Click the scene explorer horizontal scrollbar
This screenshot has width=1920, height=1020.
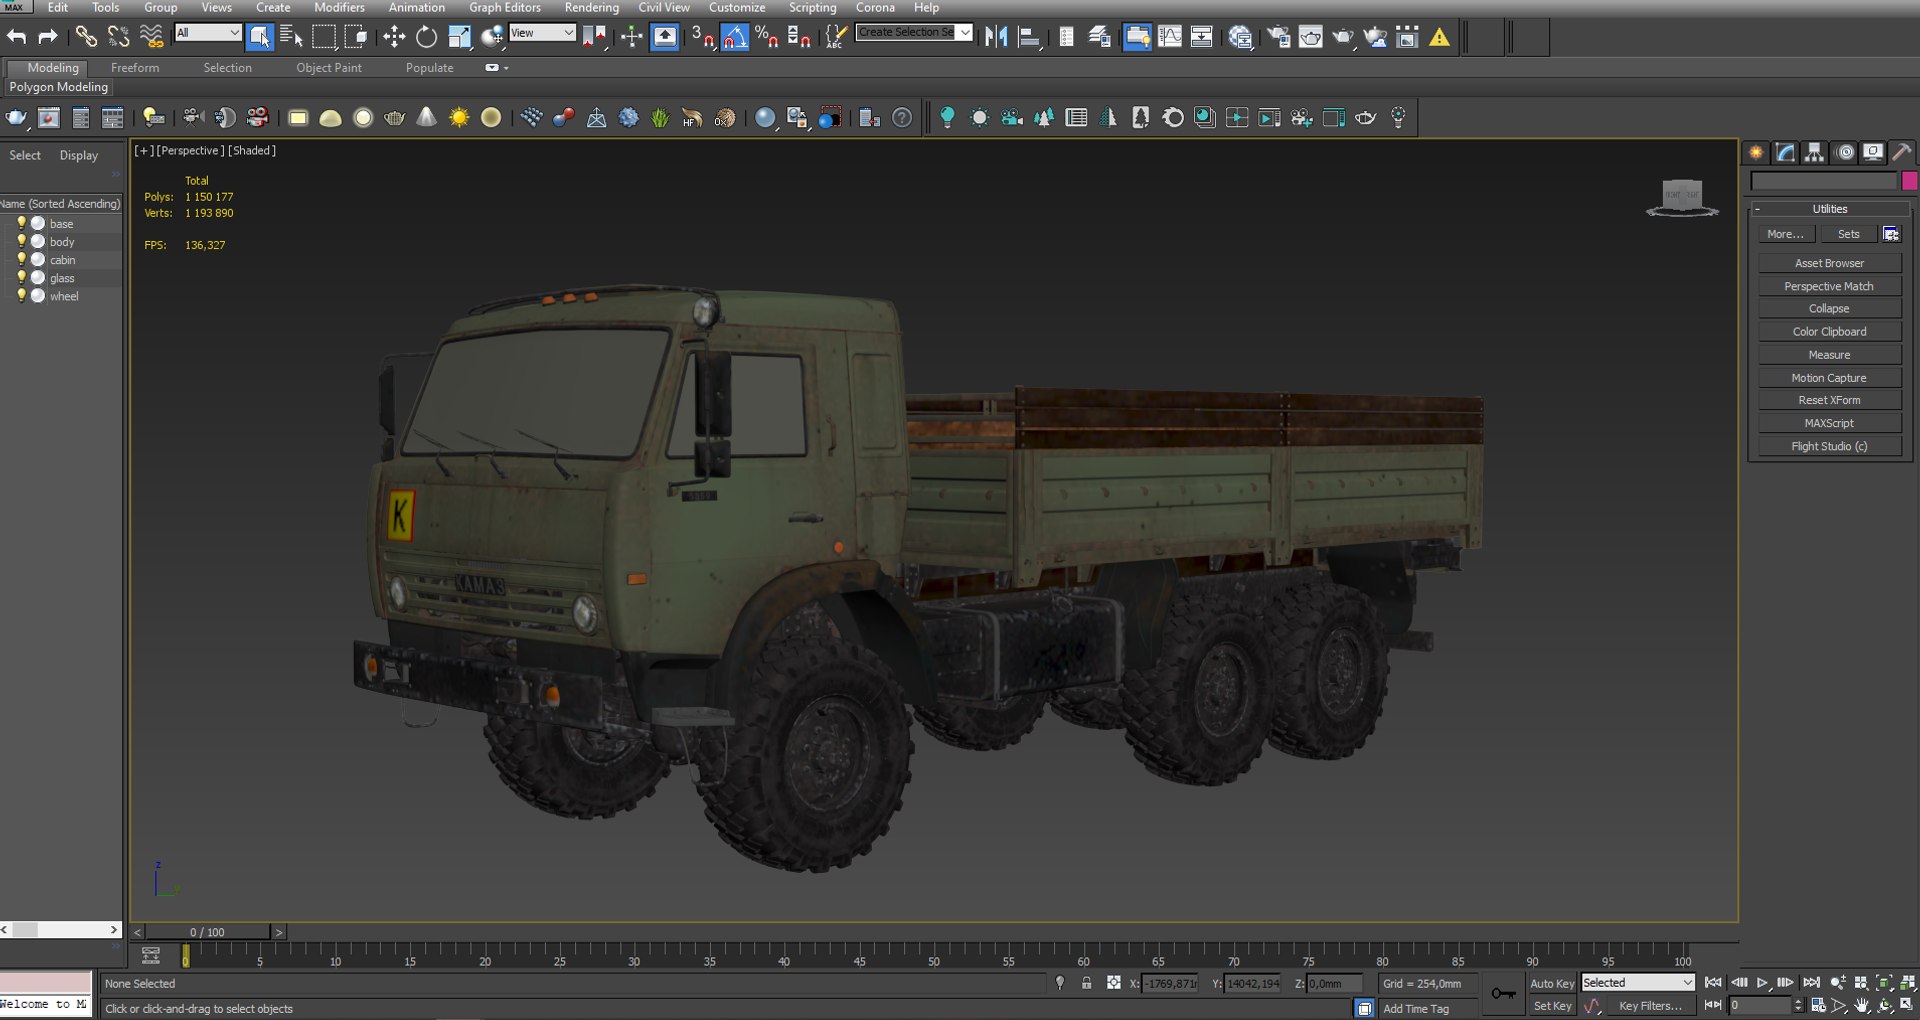click(x=60, y=930)
